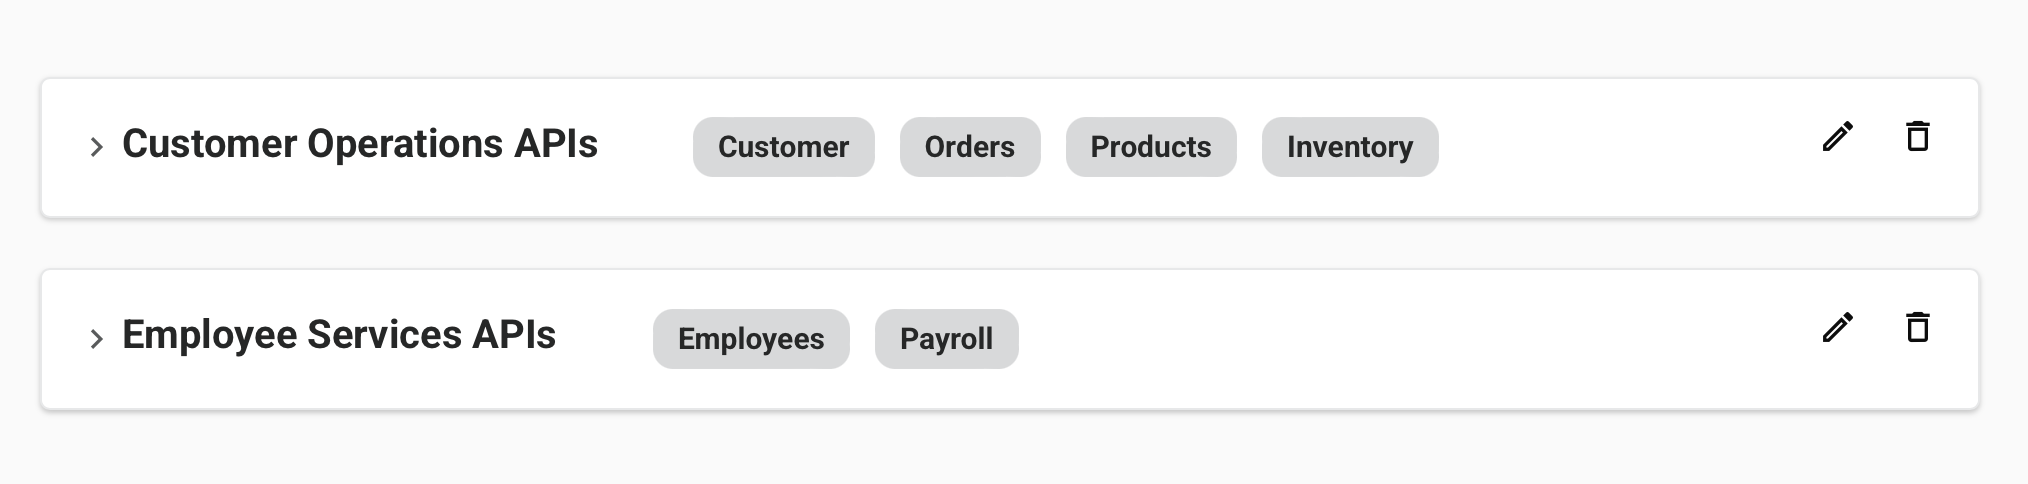The image size is (2028, 484).
Task: Click blank space right of Payroll chip
Action: (1400, 339)
